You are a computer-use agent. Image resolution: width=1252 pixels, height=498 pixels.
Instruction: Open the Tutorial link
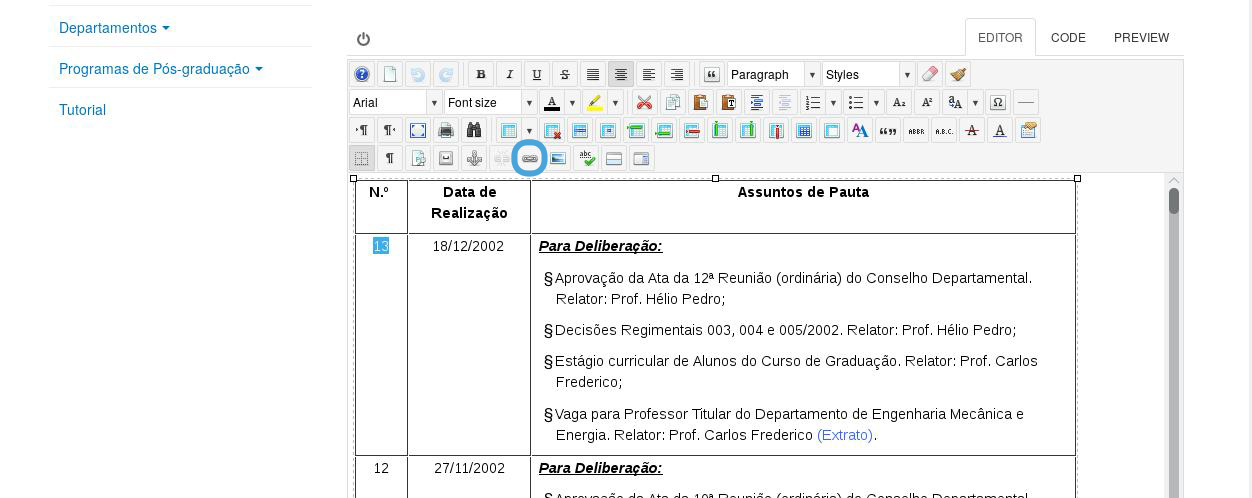(82, 110)
